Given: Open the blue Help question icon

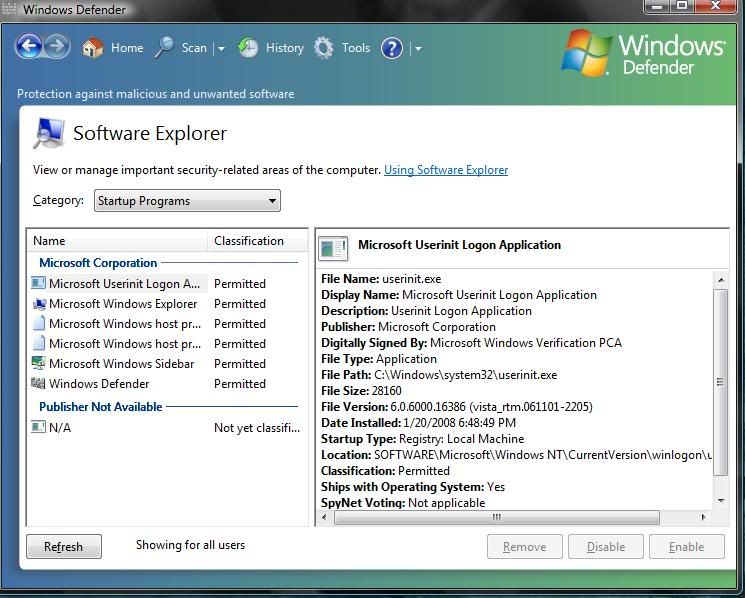Looking at the screenshot, I should click(x=392, y=48).
